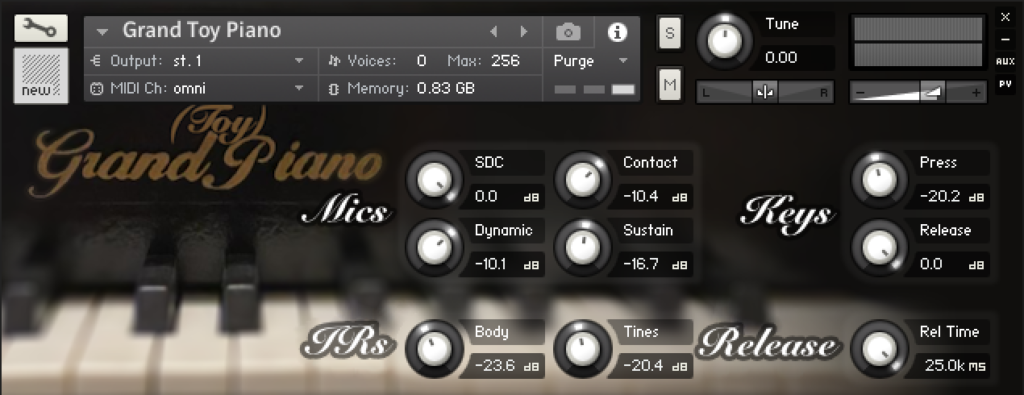Solo the instrument with S button
This screenshot has width=1024, height=395.
pos(669,32)
